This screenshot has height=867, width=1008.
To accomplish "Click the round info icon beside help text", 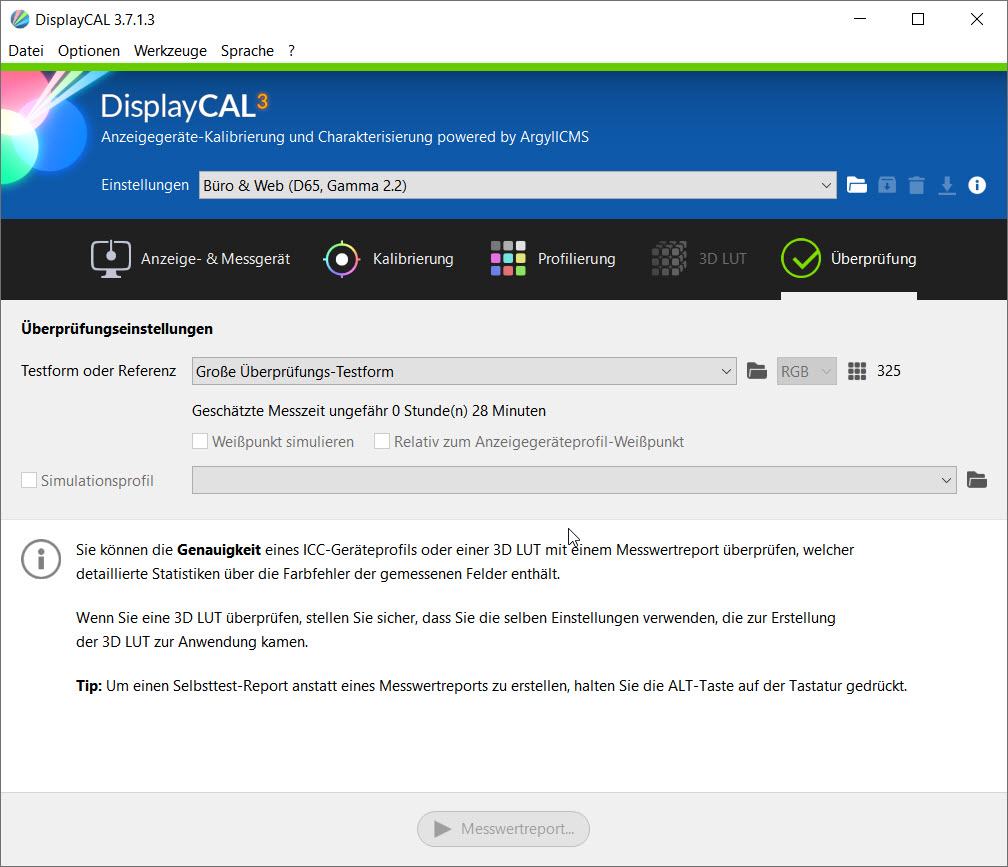I will click(41, 559).
